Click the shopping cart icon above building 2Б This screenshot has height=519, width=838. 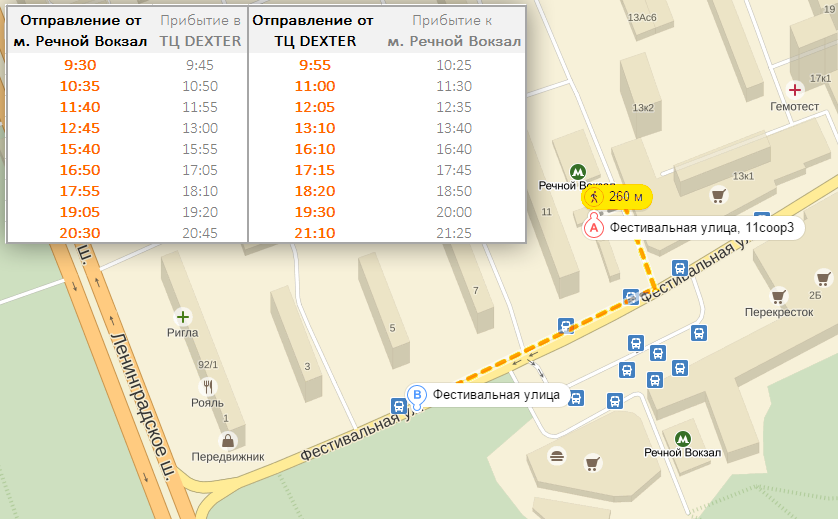(824, 278)
